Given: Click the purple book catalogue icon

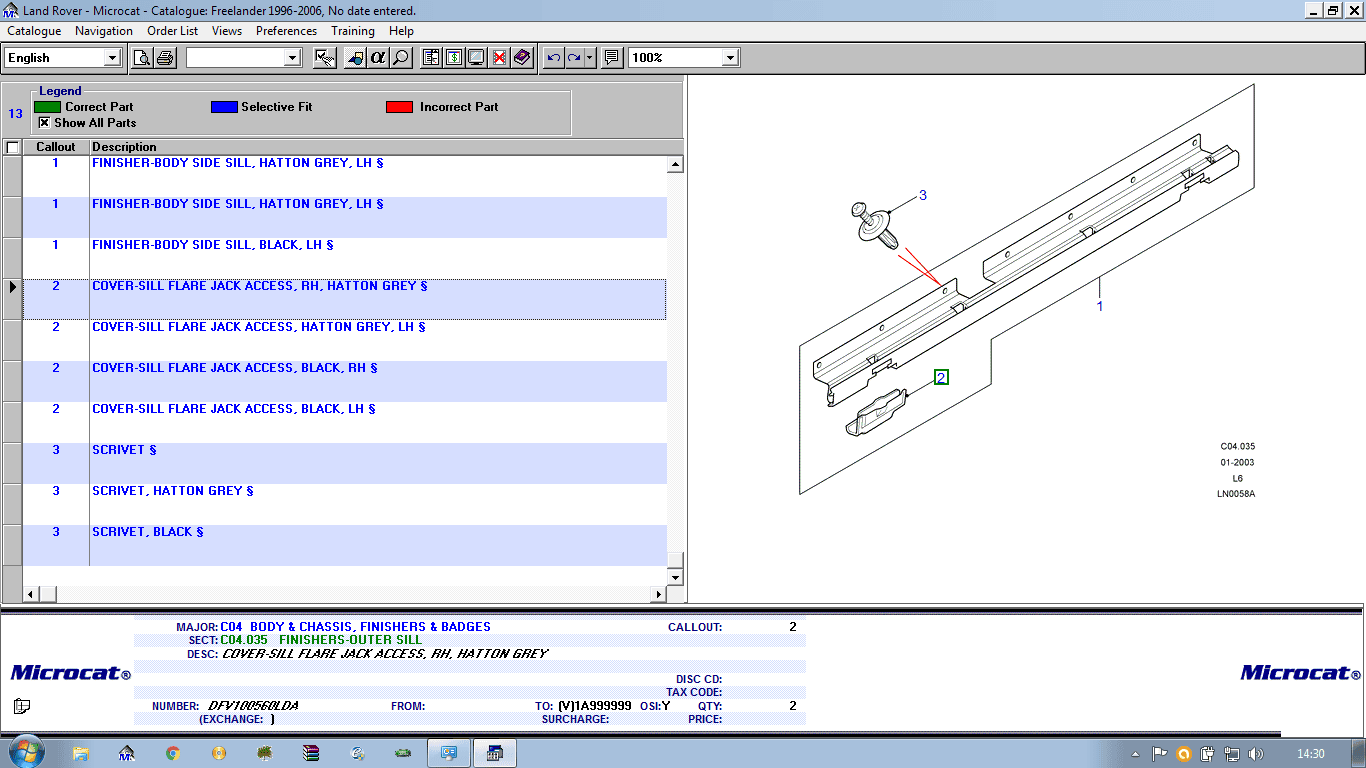Looking at the screenshot, I should (x=522, y=58).
